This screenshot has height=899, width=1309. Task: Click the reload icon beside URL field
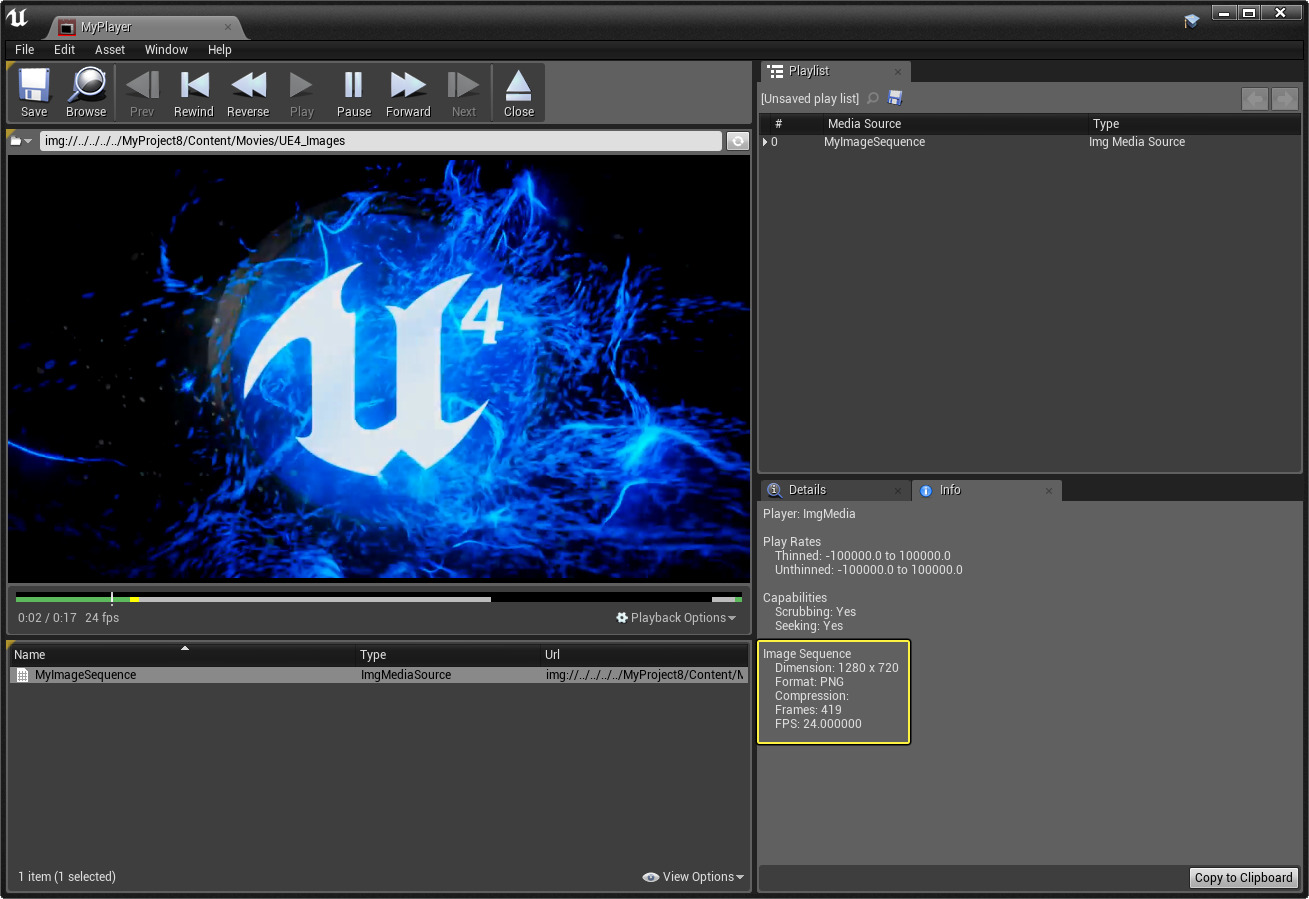(x=738, y=141)
